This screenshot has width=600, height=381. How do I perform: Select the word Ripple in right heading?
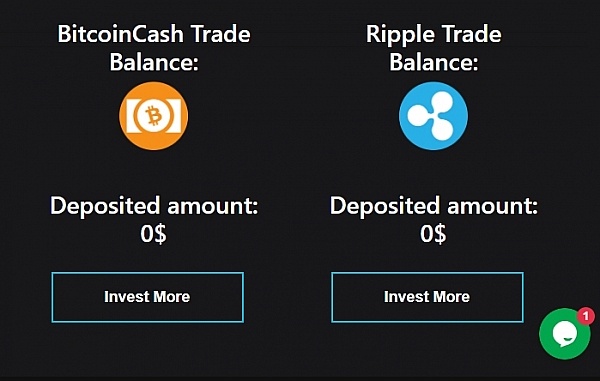coord(401,35)
